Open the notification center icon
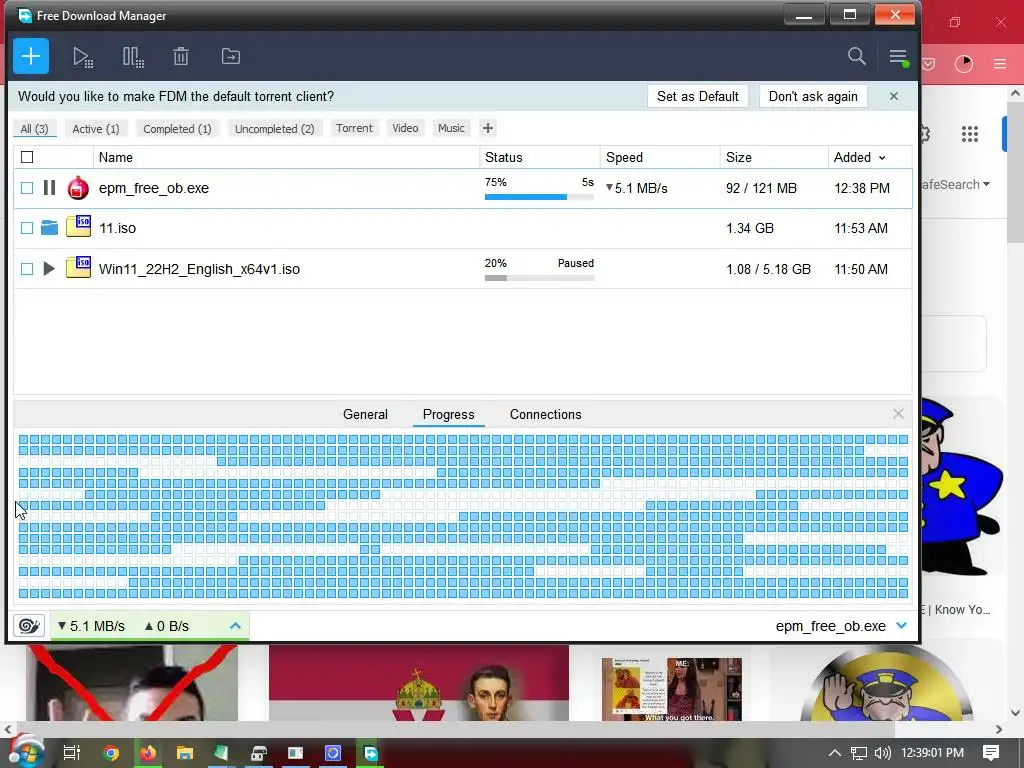The width and height of the screenshot is (1024, 768). [x=991, y=753]
